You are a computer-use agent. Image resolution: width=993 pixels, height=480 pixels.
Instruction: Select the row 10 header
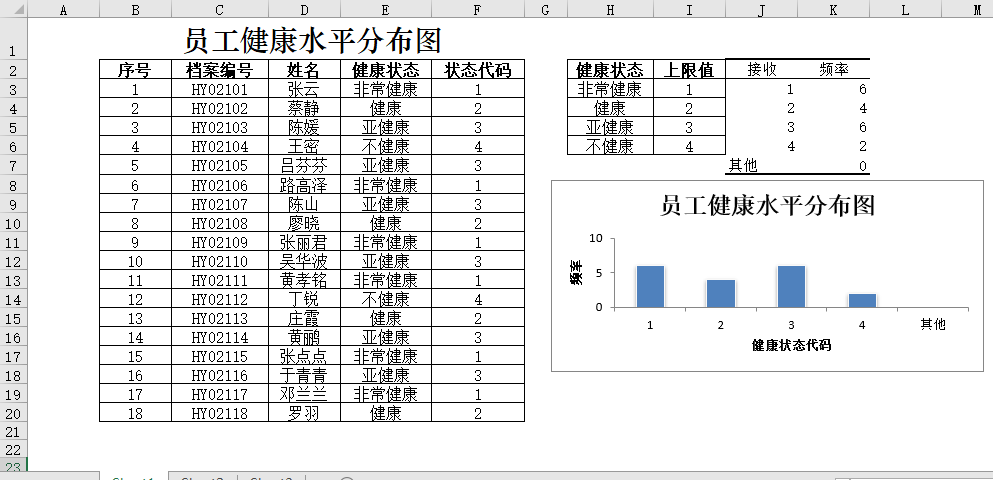[x=13, y=223]
